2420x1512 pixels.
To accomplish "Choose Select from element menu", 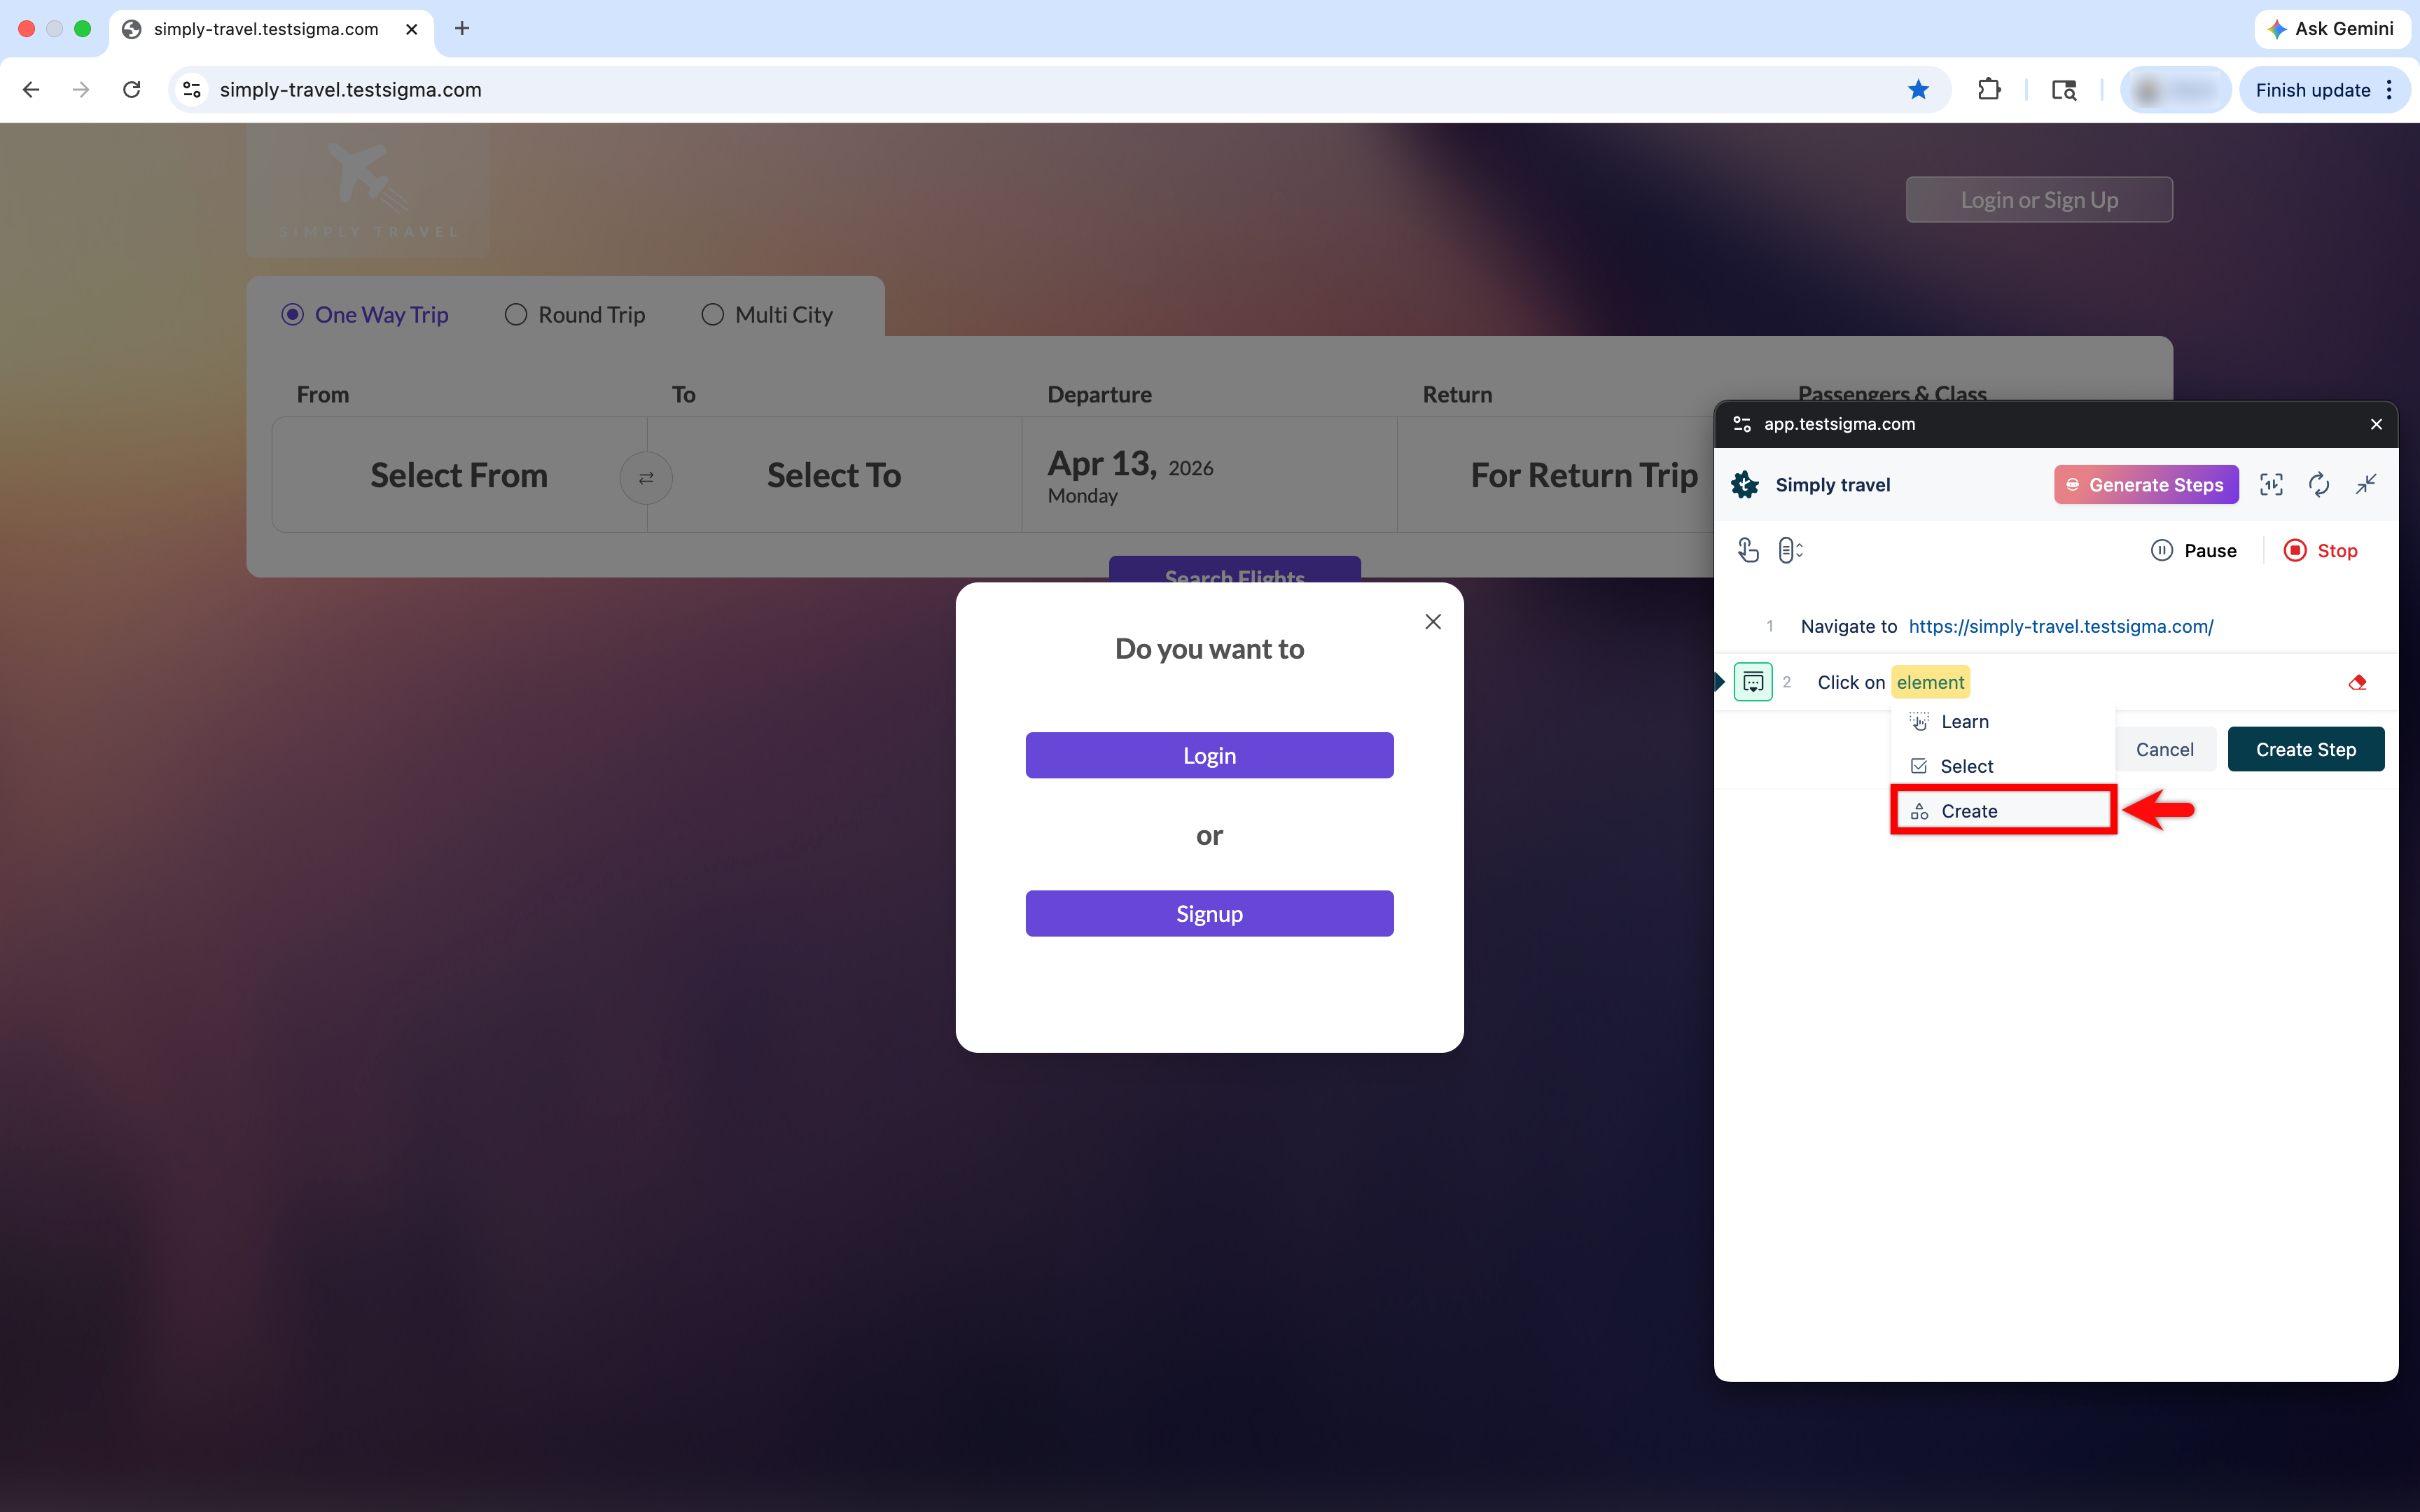I will 2003,766.
